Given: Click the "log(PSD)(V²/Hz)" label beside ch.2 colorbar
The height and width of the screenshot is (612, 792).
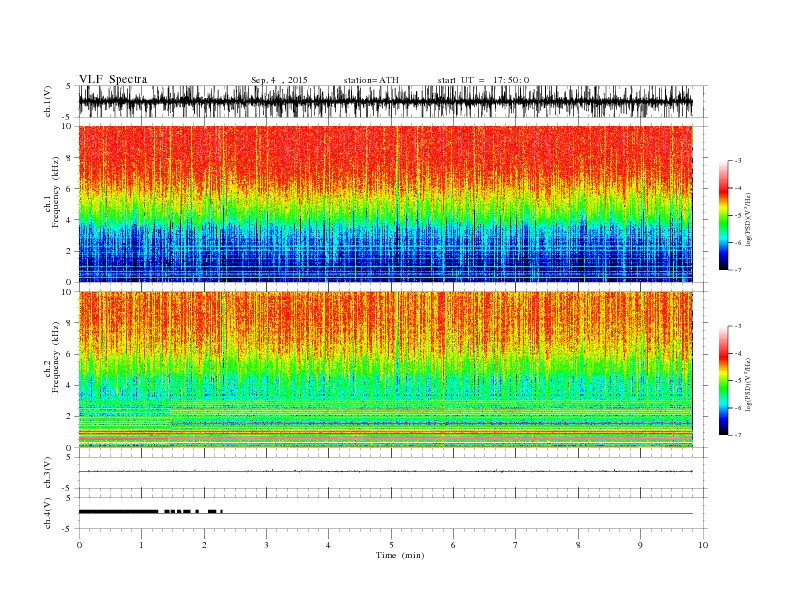Looking at the screenshot, I should [749, 383].
